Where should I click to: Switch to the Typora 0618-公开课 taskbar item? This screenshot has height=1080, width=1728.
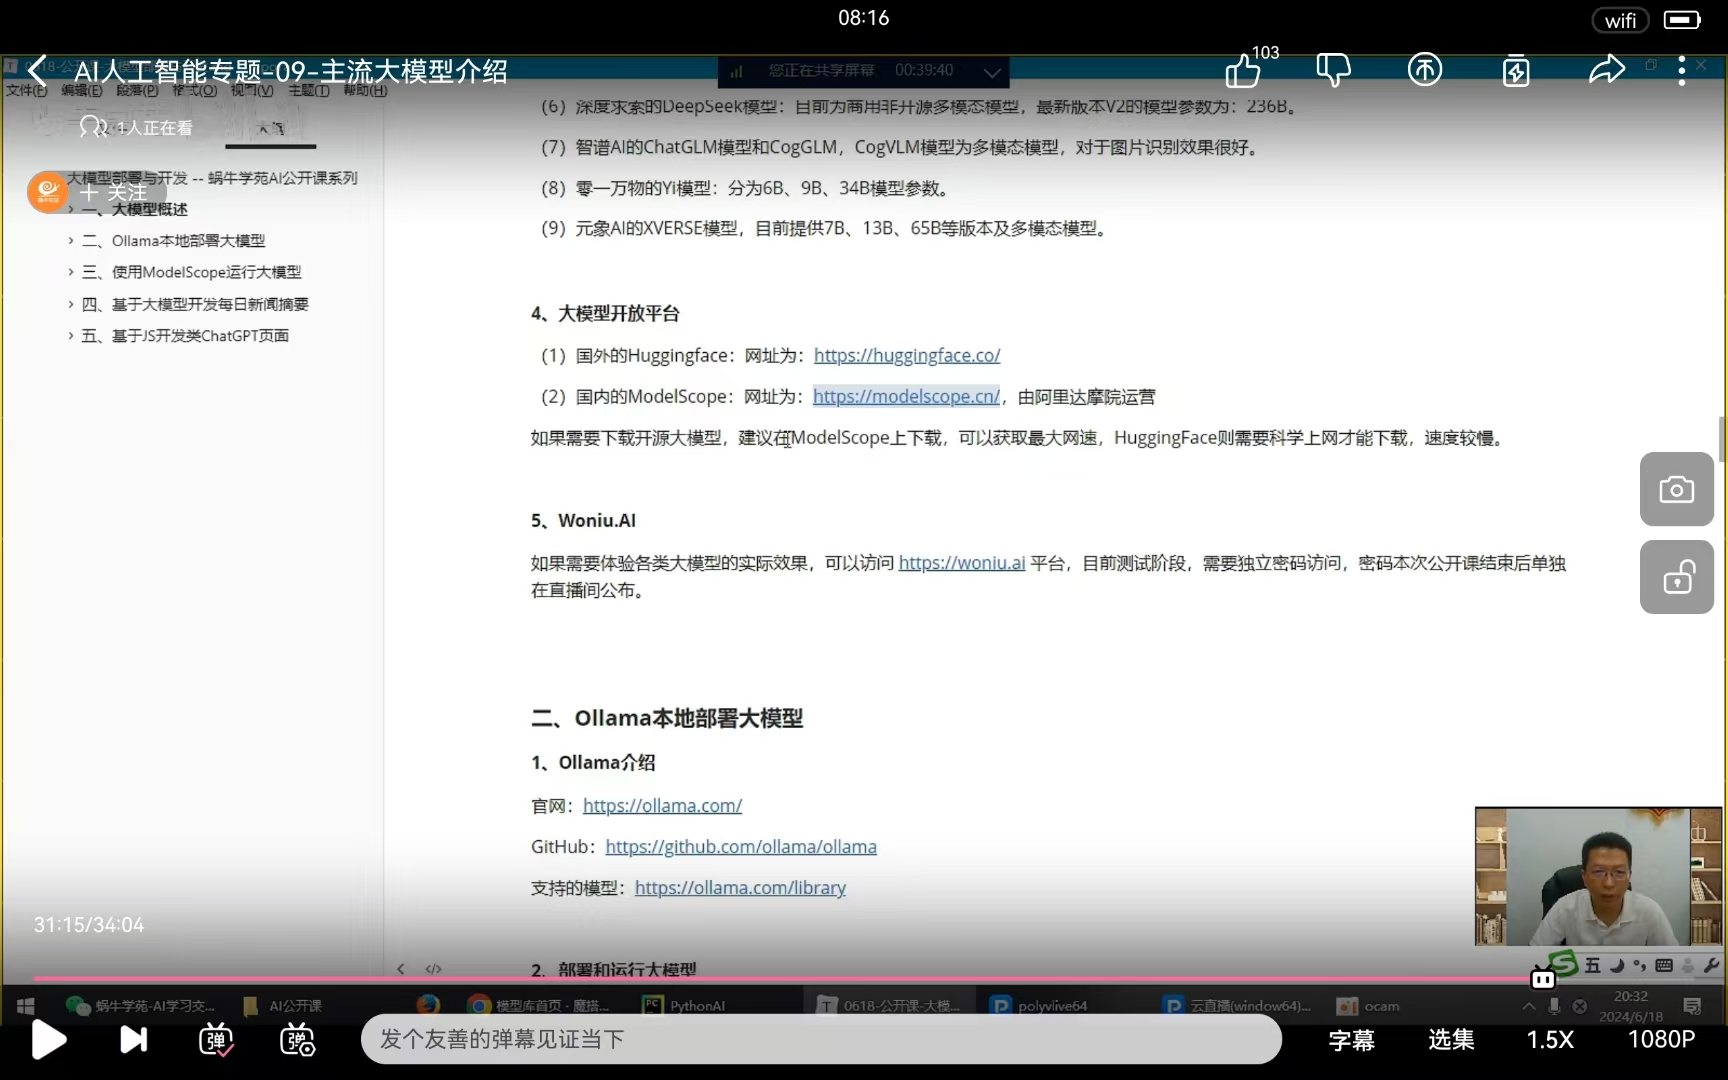point(888,1006)
